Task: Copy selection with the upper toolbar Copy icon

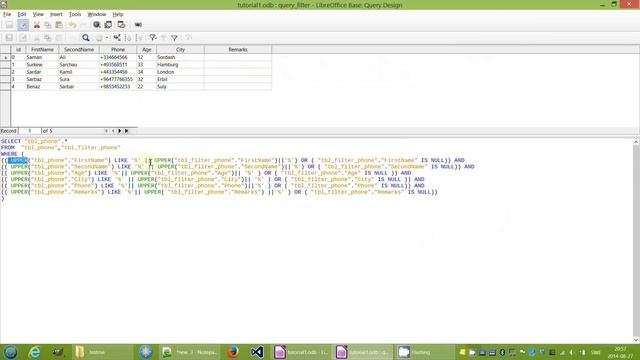Action: tap(48, 25)
